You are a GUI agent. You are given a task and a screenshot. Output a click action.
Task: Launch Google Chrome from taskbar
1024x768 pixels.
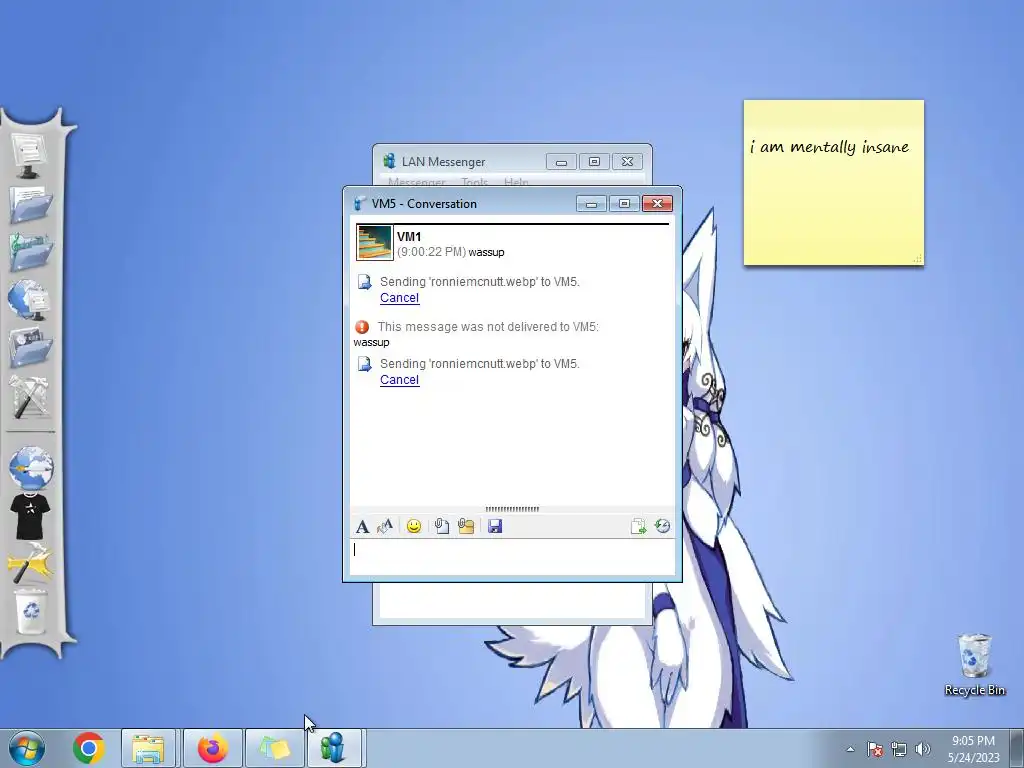tap(89, 748)
